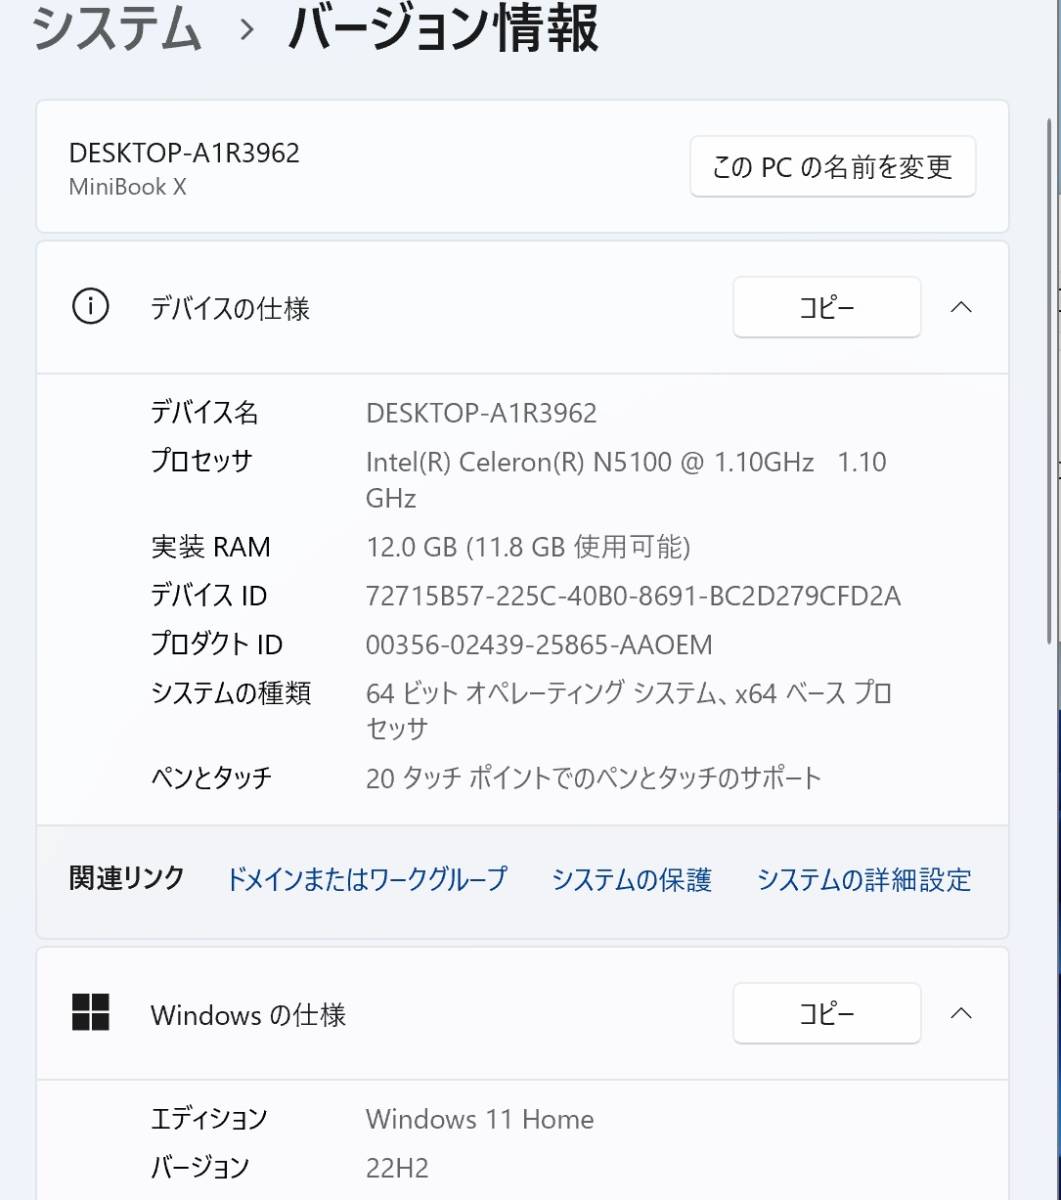Click the デバイスの仕様 section title
This screenshot has height=1200, width=1061.
point(230,309)
